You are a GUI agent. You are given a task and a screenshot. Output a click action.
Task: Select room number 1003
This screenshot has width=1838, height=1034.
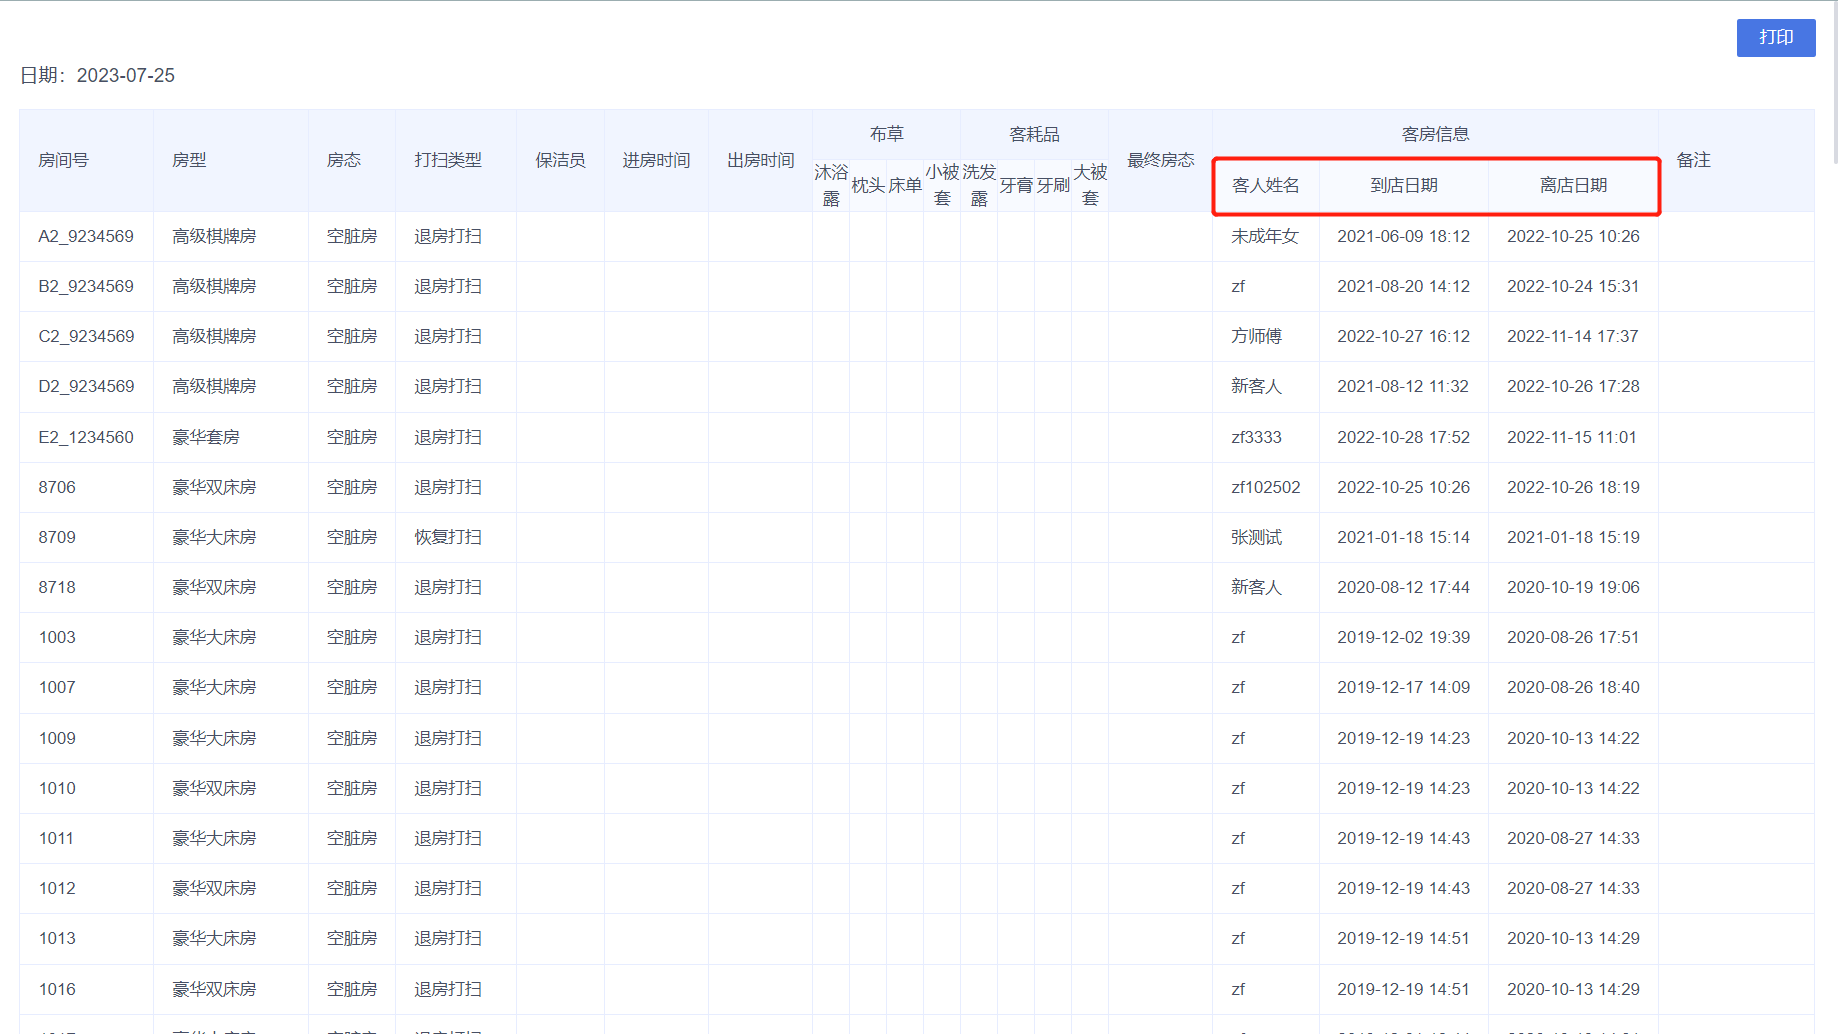click(x=57, y=637)
